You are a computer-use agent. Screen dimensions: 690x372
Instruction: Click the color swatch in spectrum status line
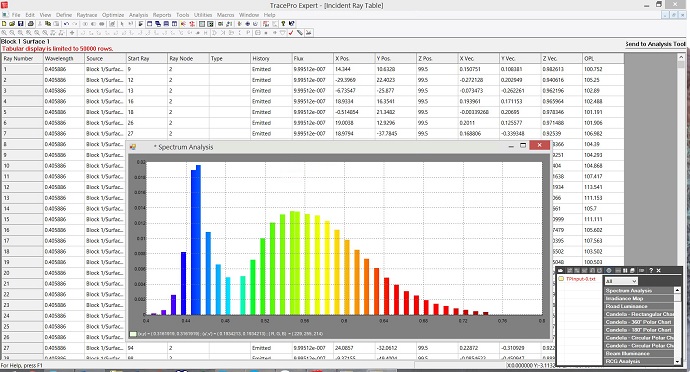point(132,334)
